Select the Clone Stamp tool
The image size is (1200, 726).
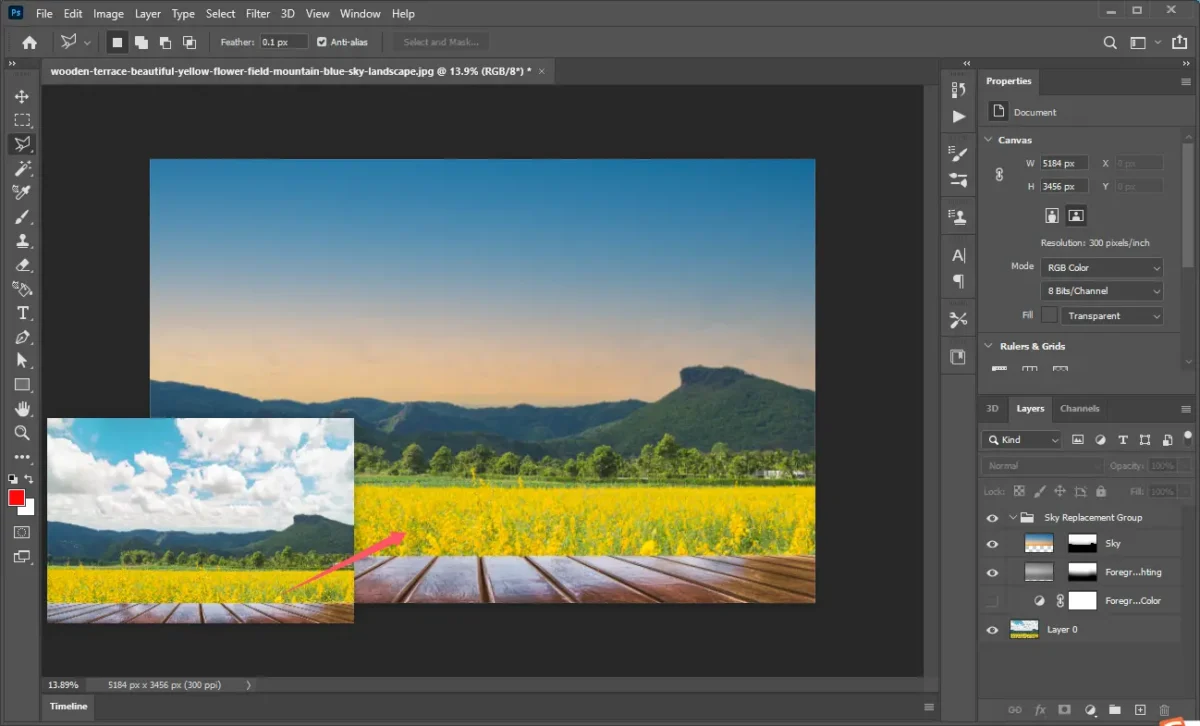point(22,241)
